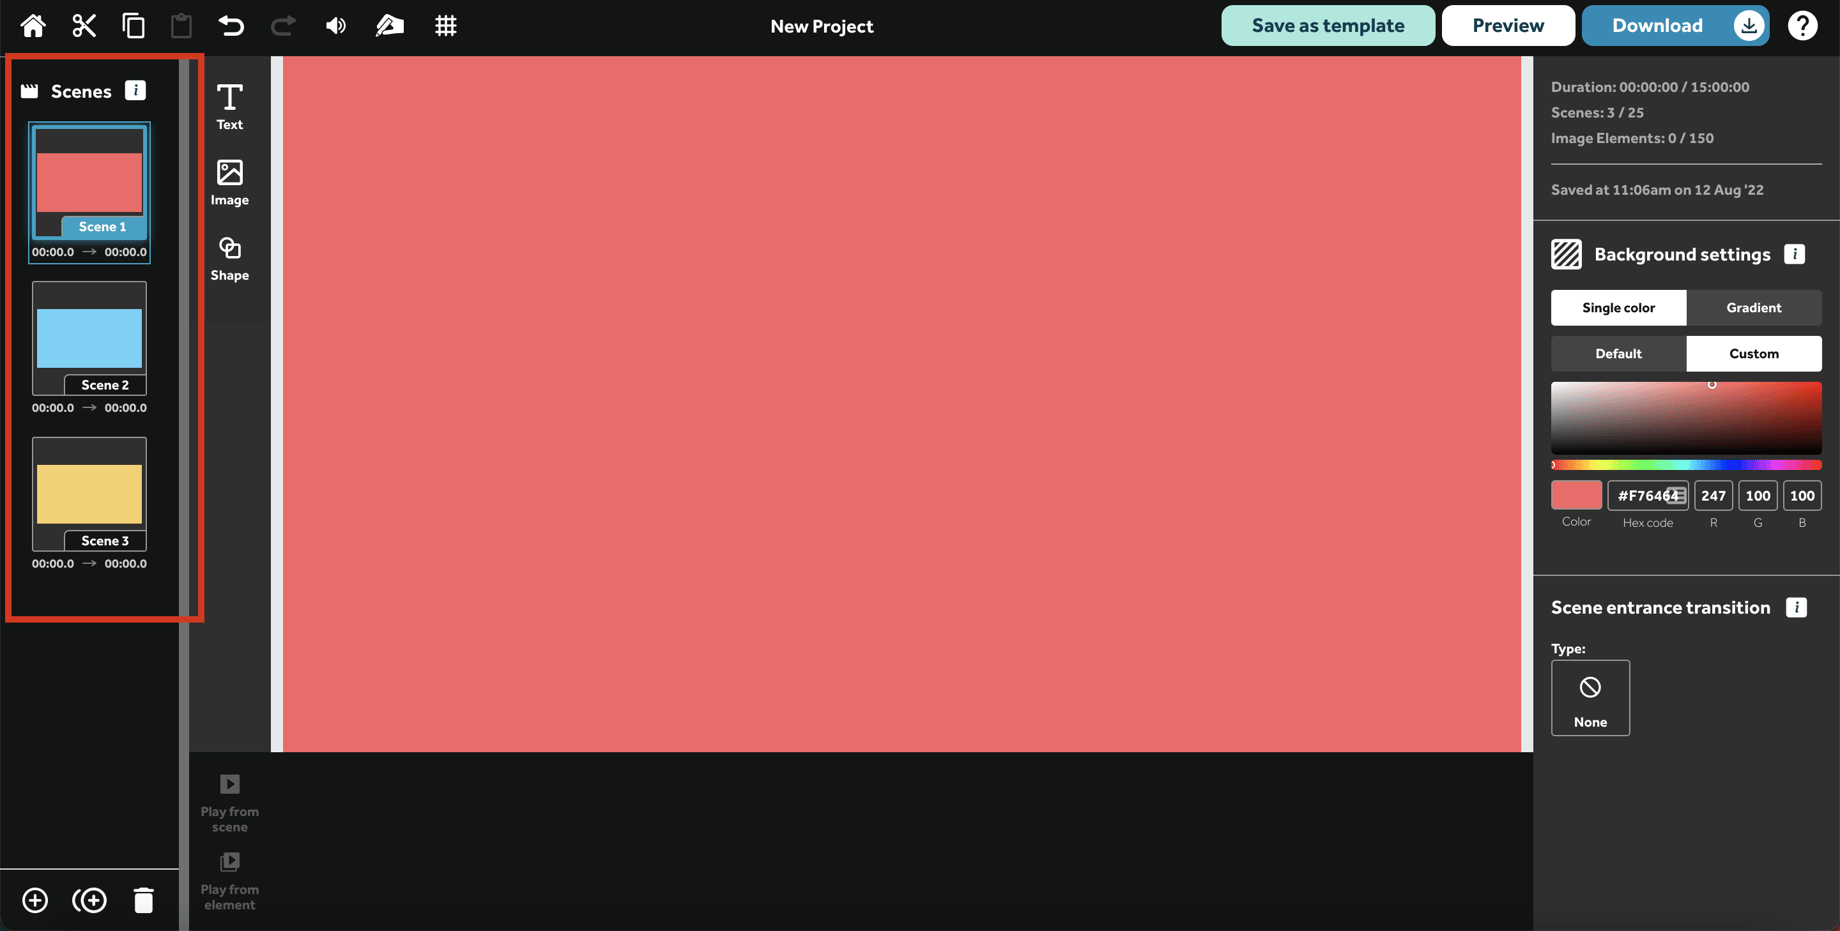This screenshot has width=1840, height=931.
Task: Select Single color background option
Action: (x=1618, y=308)
